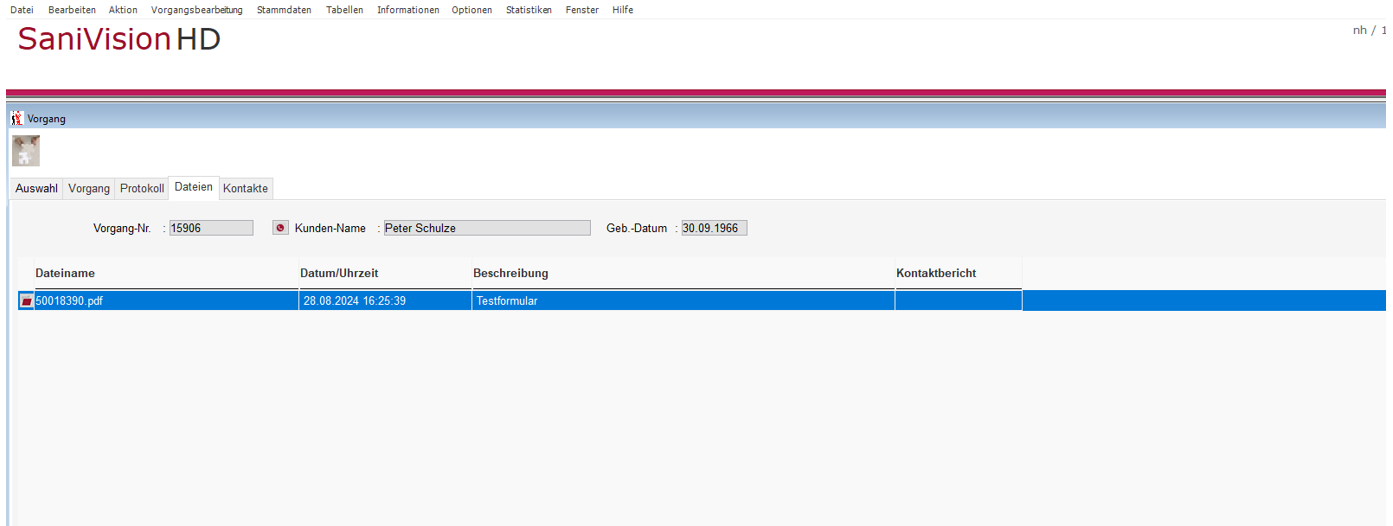Open the Aktion menu
This screenshot has width=1393, height=526.
coord(123,10)
